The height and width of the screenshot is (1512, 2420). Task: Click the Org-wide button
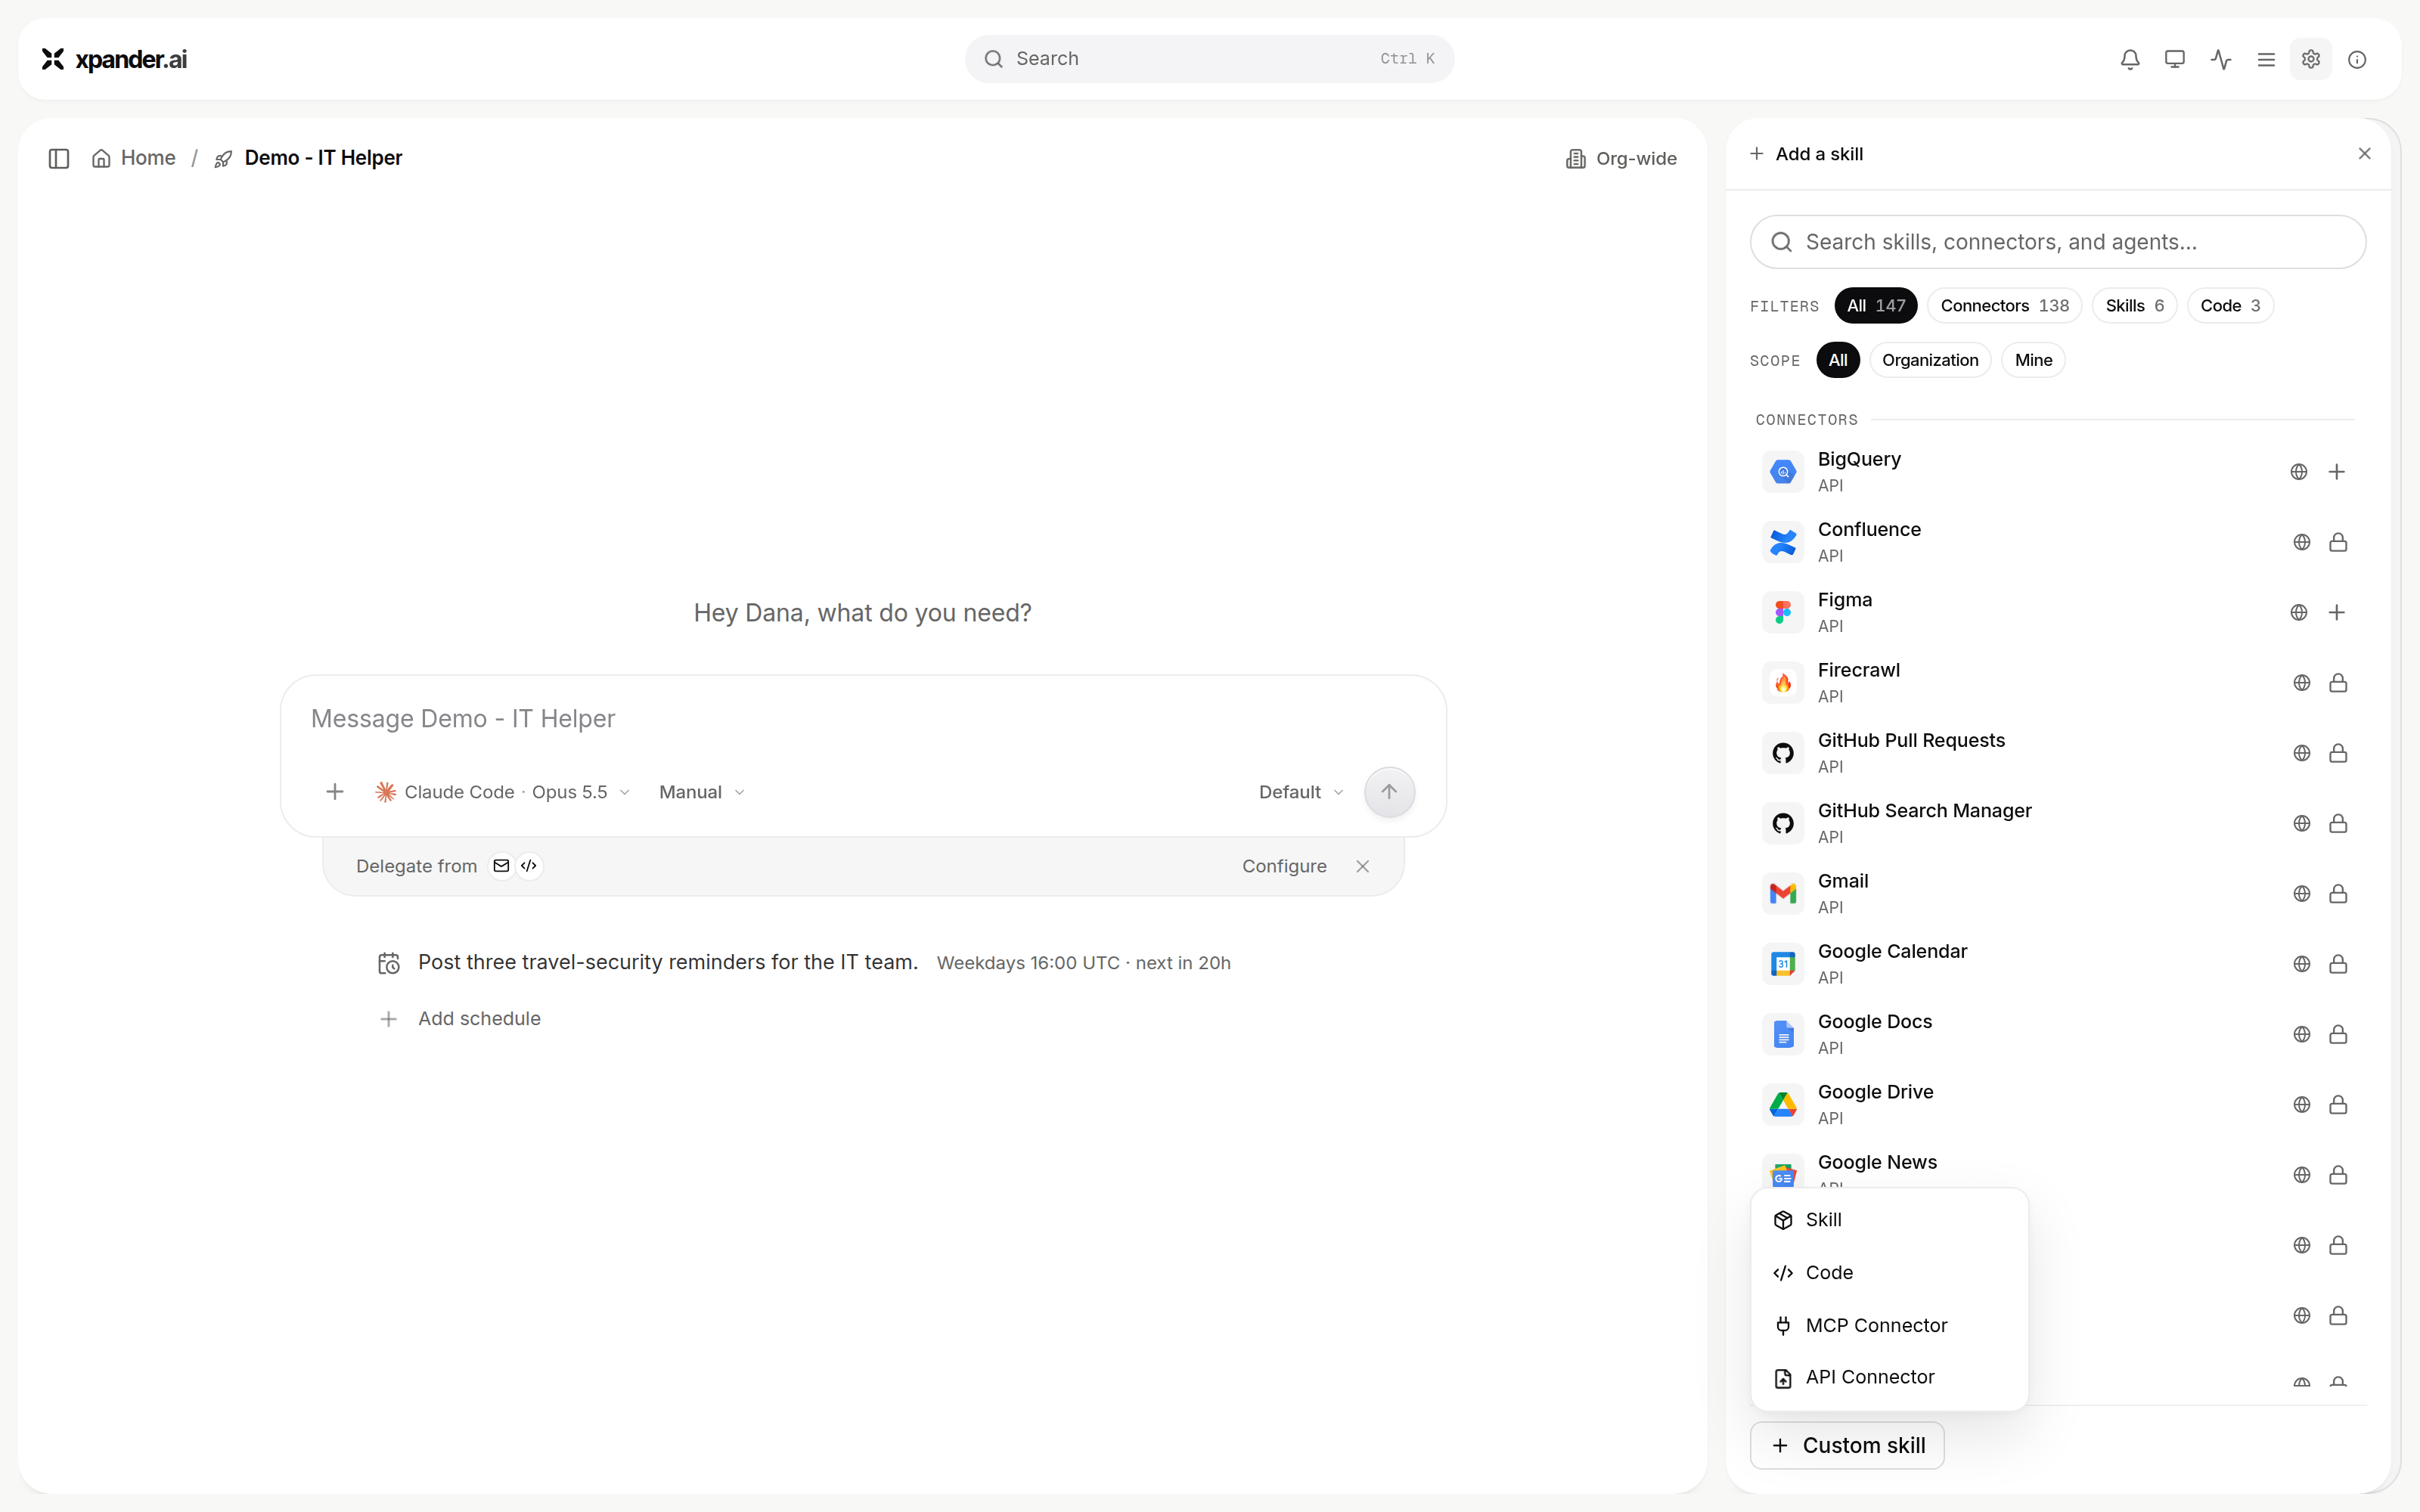[x=1621, y=159]
